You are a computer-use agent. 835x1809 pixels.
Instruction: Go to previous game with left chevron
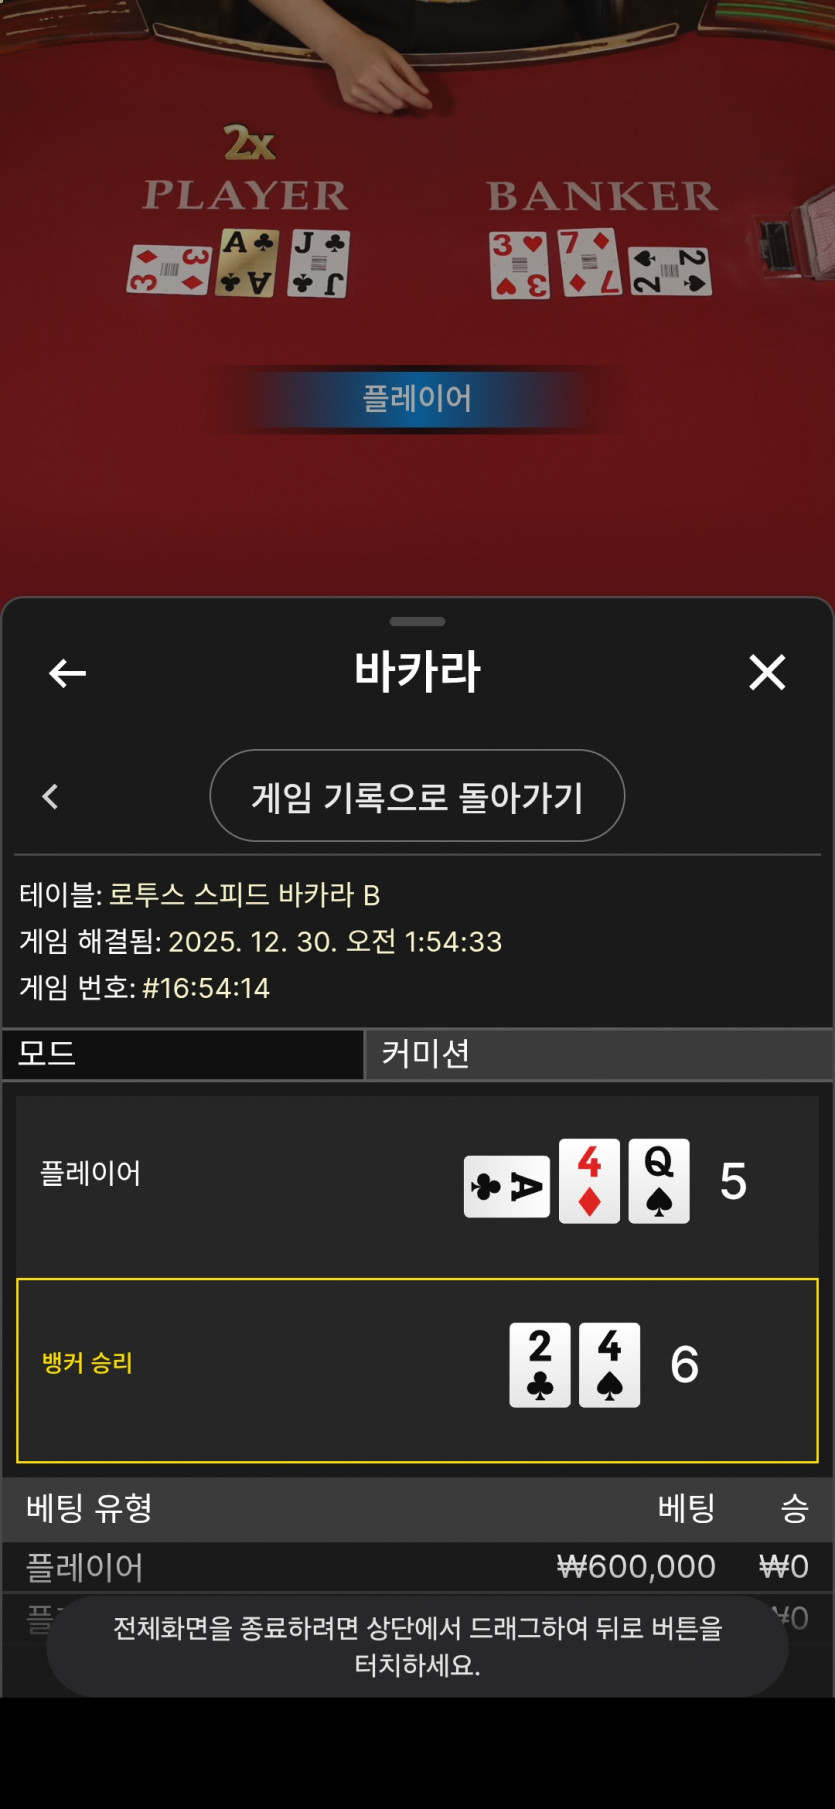(50, 797)
